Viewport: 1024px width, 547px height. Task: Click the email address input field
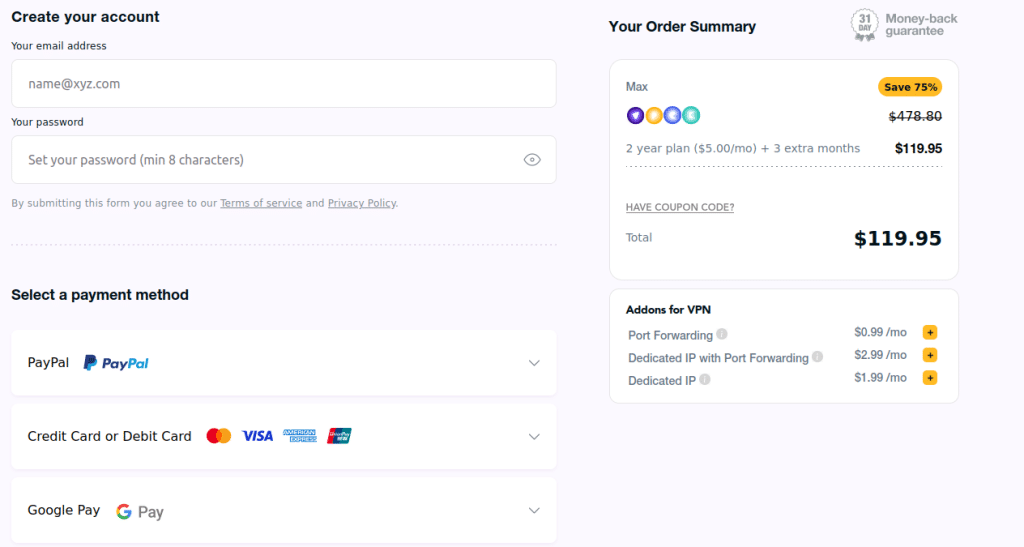(283, 84)
